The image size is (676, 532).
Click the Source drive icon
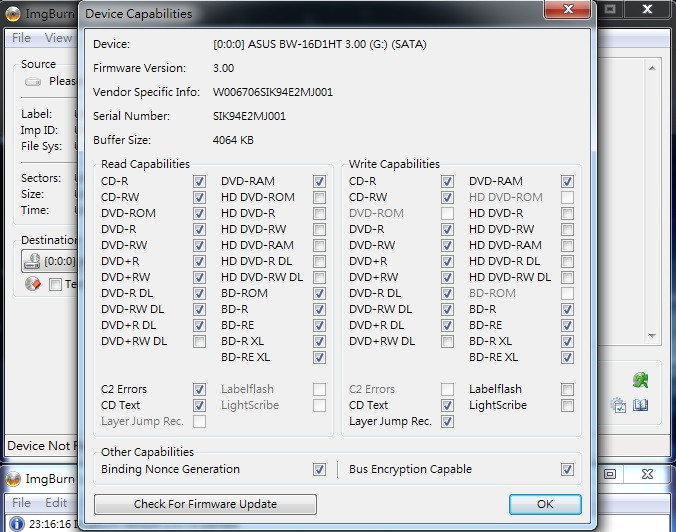pos(34,81)
